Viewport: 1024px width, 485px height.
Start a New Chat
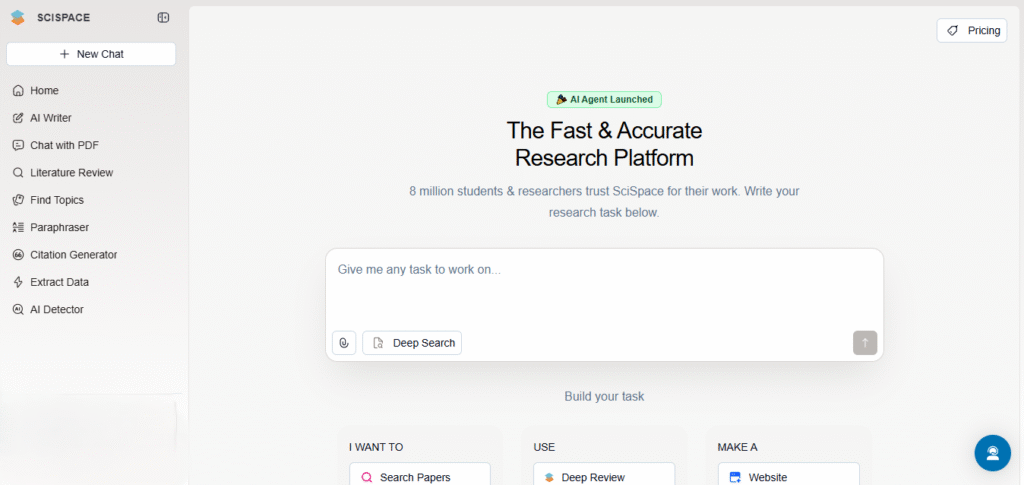tap(91, 54)
